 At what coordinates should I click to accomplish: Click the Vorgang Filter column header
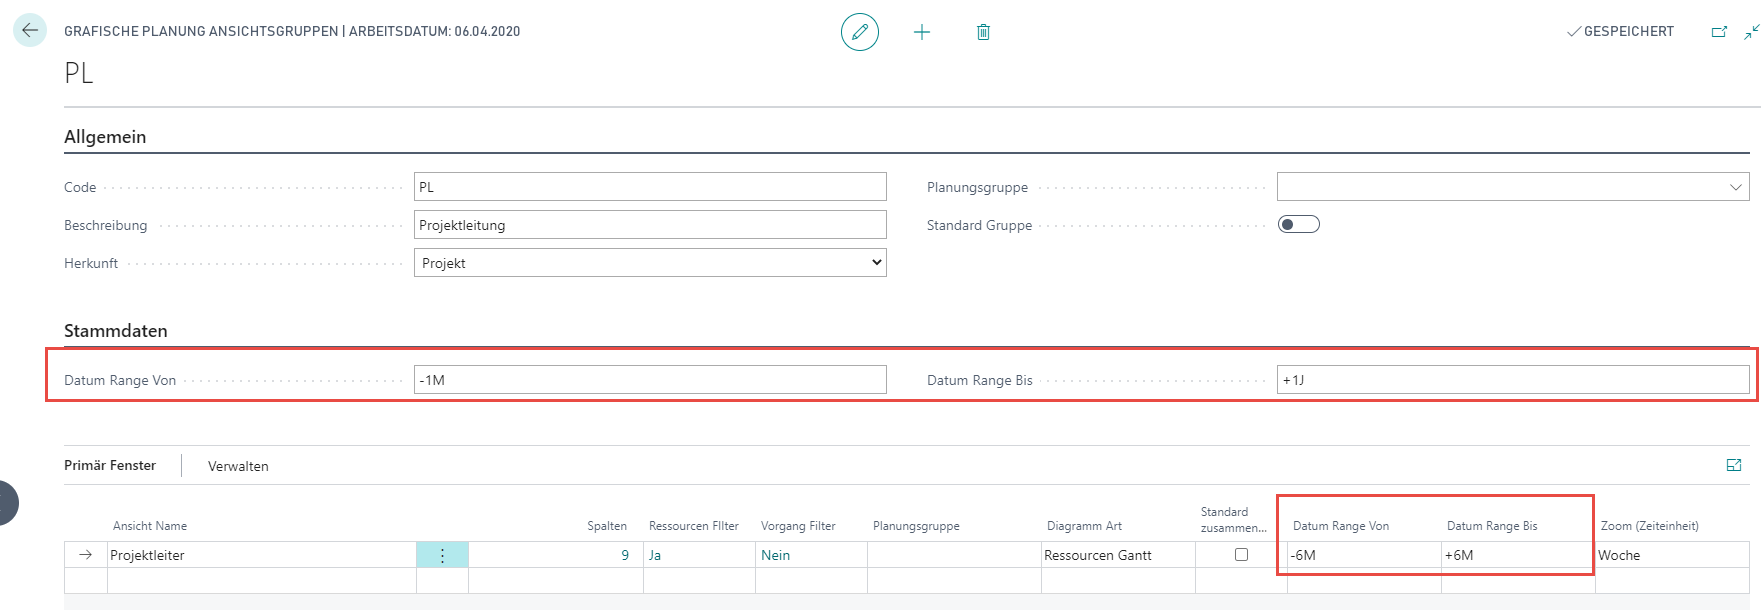click(798, 526)
